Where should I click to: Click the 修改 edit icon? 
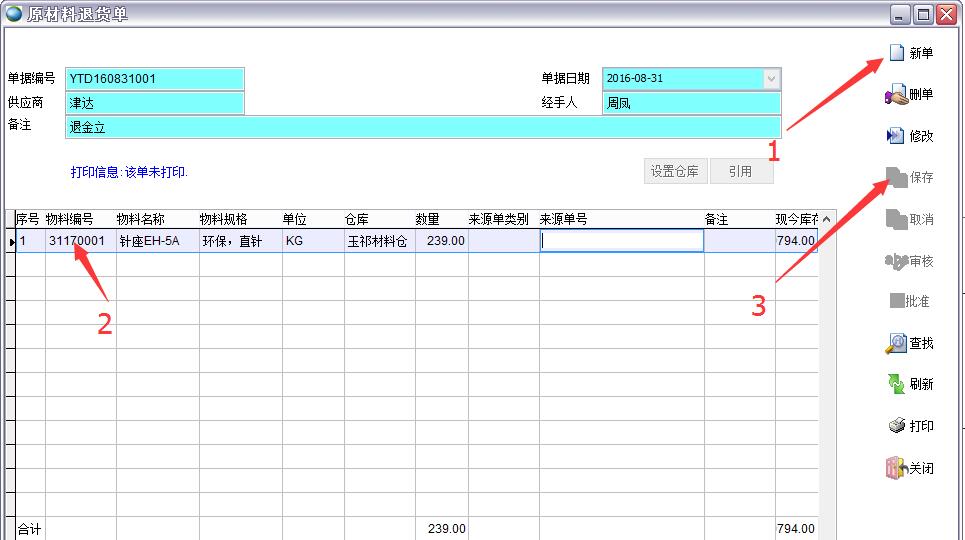pyautogui.click(x=896, y=136)
